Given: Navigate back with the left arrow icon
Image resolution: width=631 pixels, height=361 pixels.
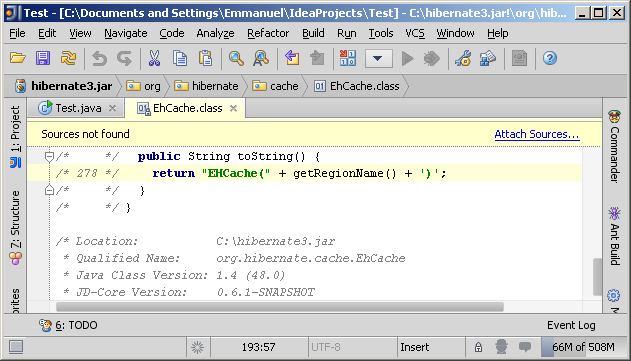Looking at the screenshot, I should tap(292, 58).
